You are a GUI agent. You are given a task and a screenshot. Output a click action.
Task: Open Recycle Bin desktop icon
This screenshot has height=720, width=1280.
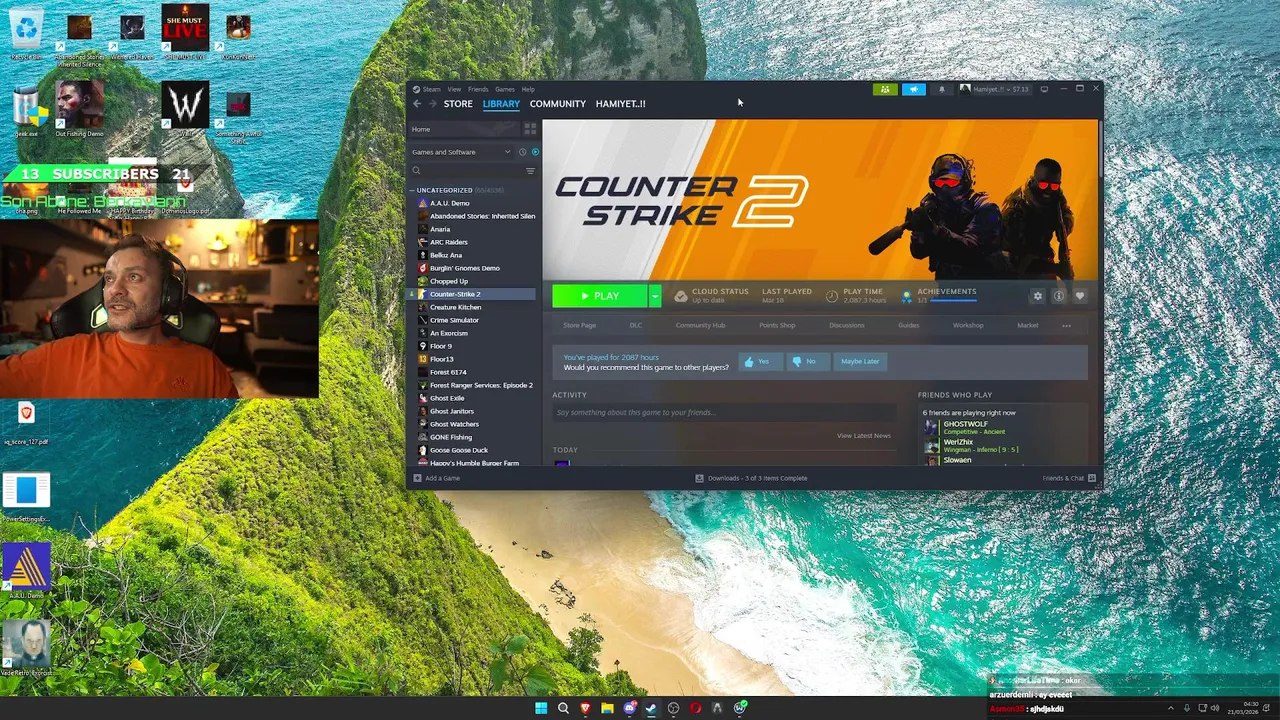coord(27,34)
